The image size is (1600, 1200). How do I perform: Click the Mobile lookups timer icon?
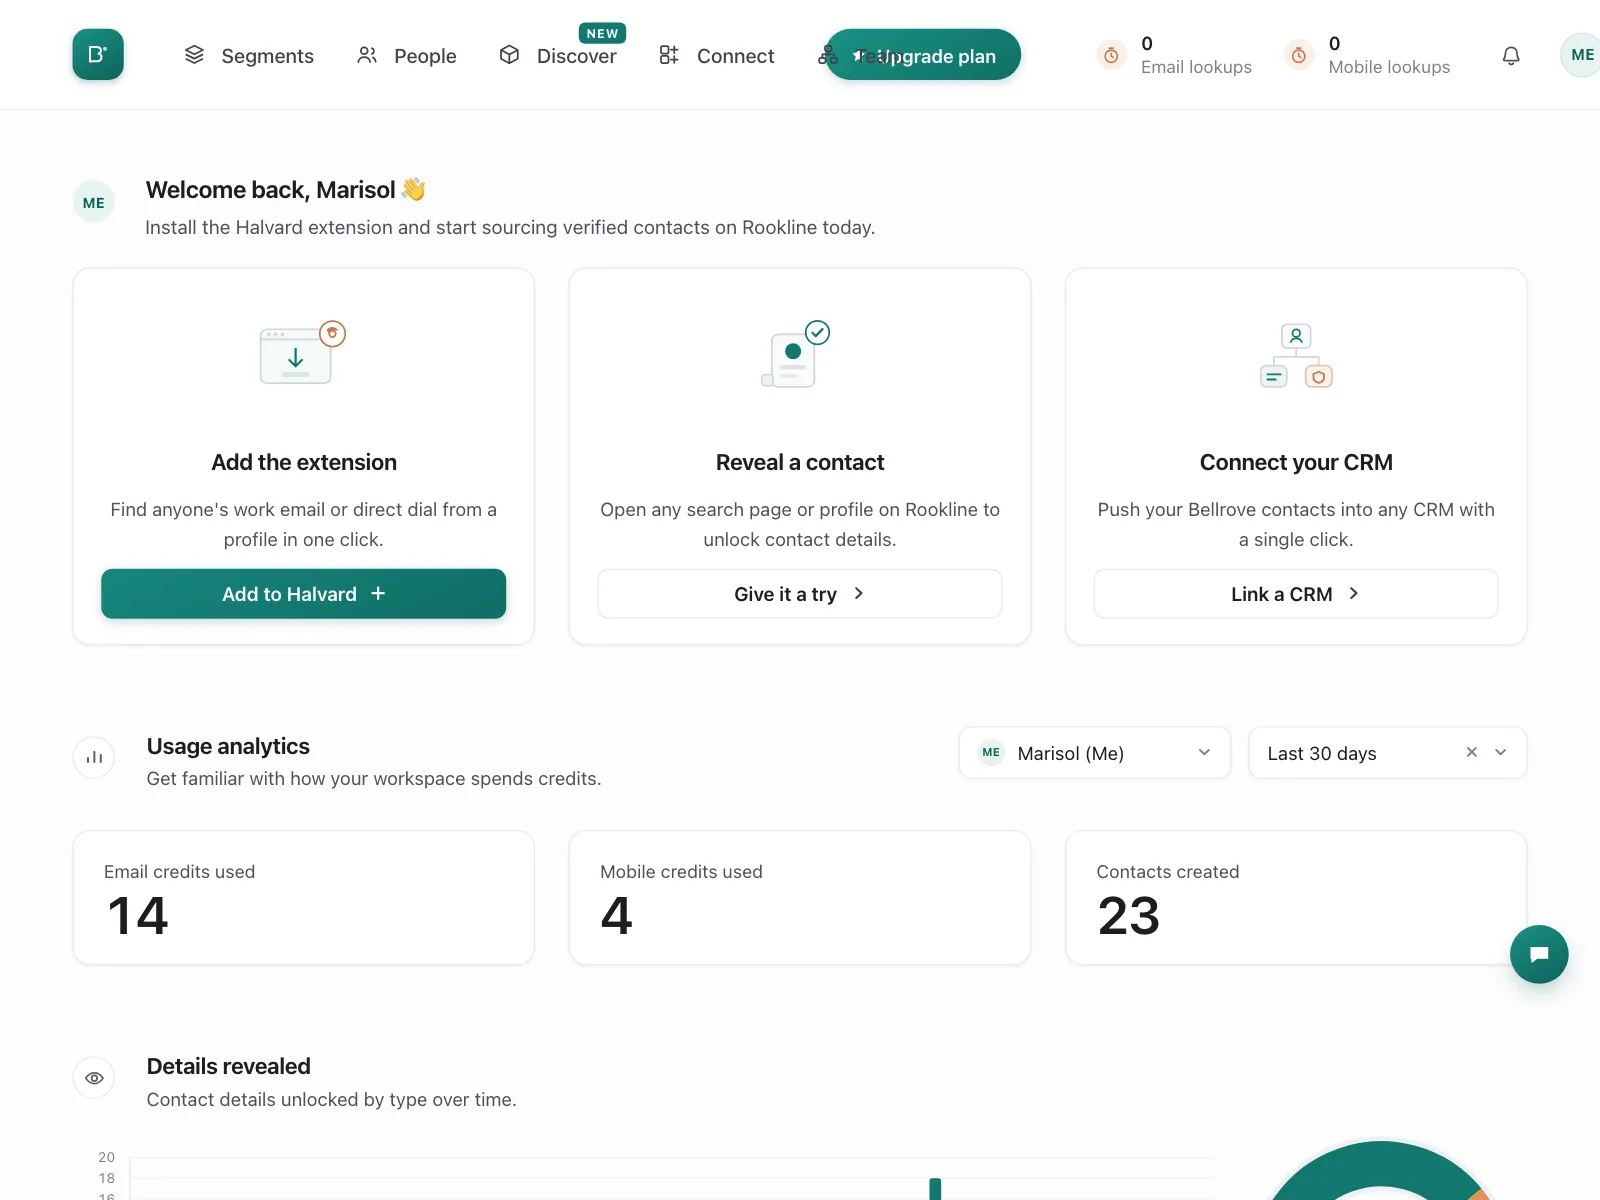(x=1298, y=55)
